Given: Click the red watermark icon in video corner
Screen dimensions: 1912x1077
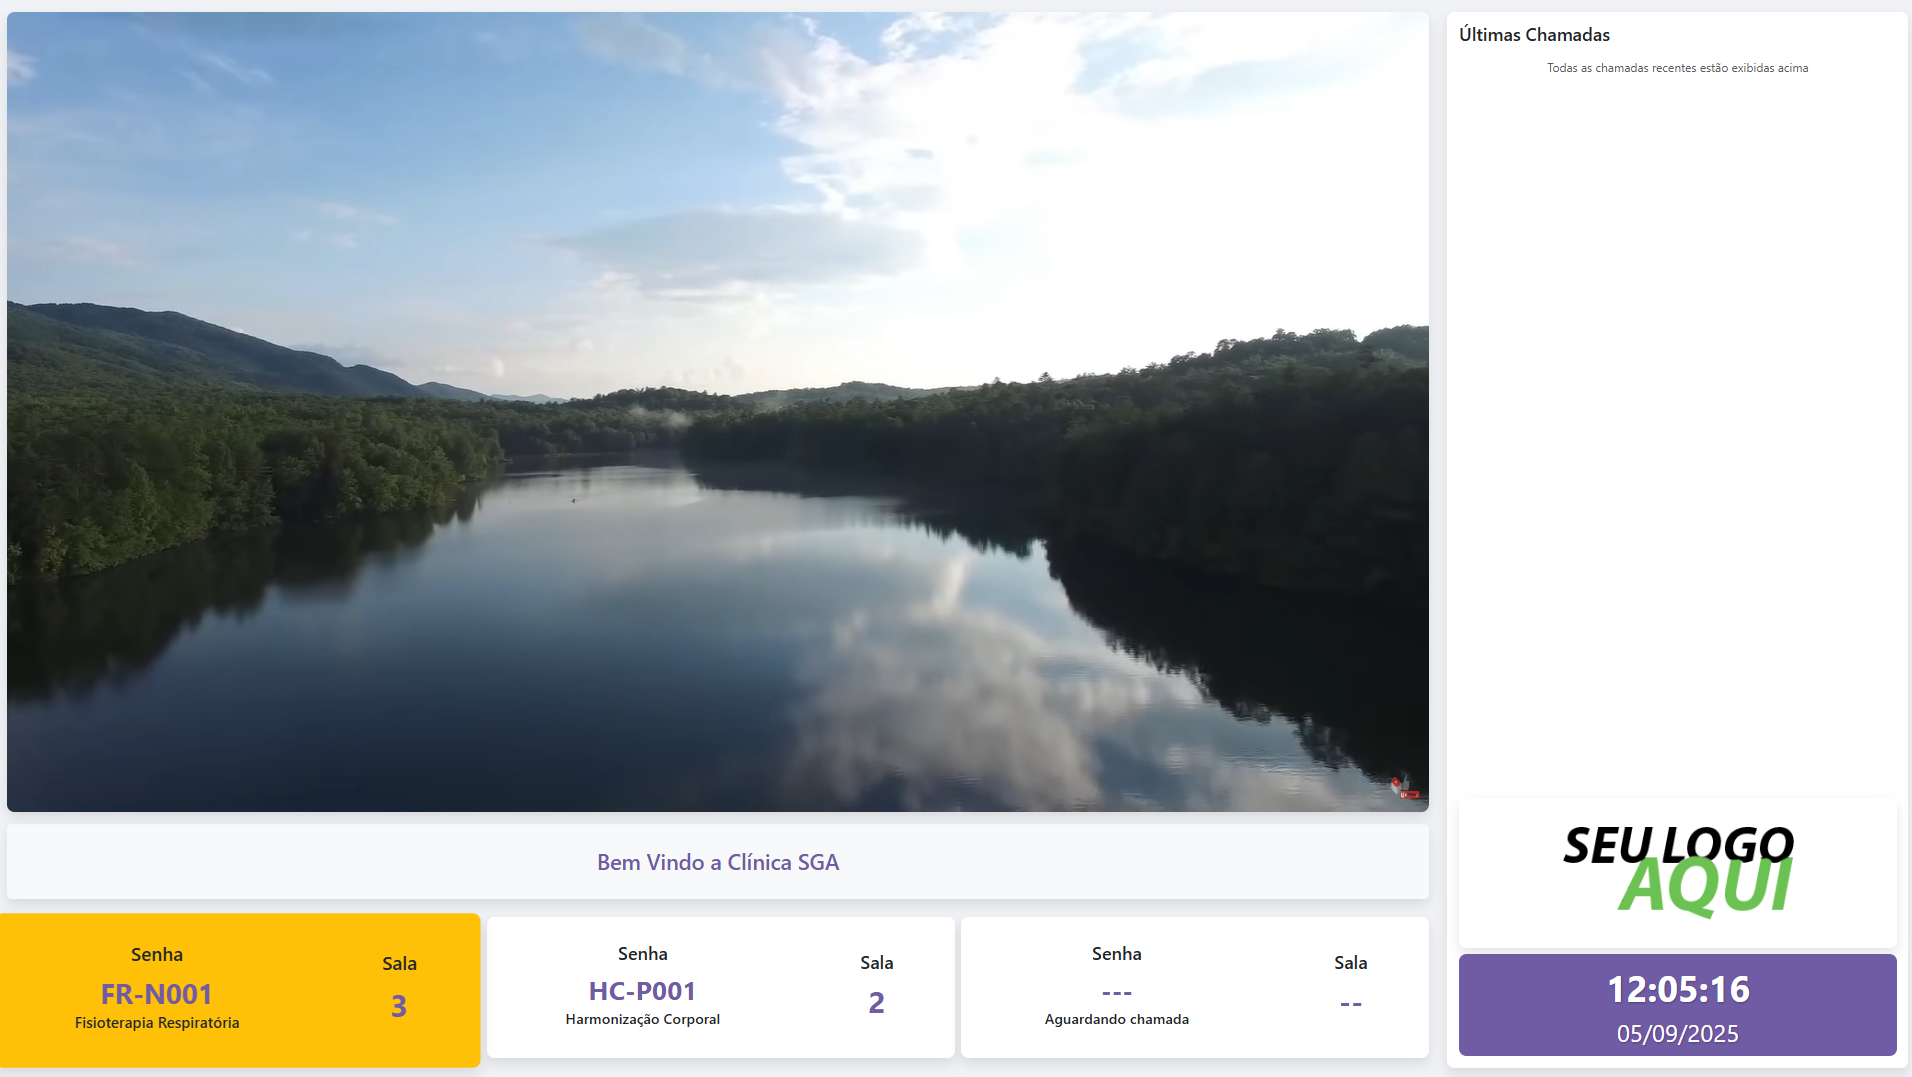Looking at the screenshot, I should [x=1404, y=788].
